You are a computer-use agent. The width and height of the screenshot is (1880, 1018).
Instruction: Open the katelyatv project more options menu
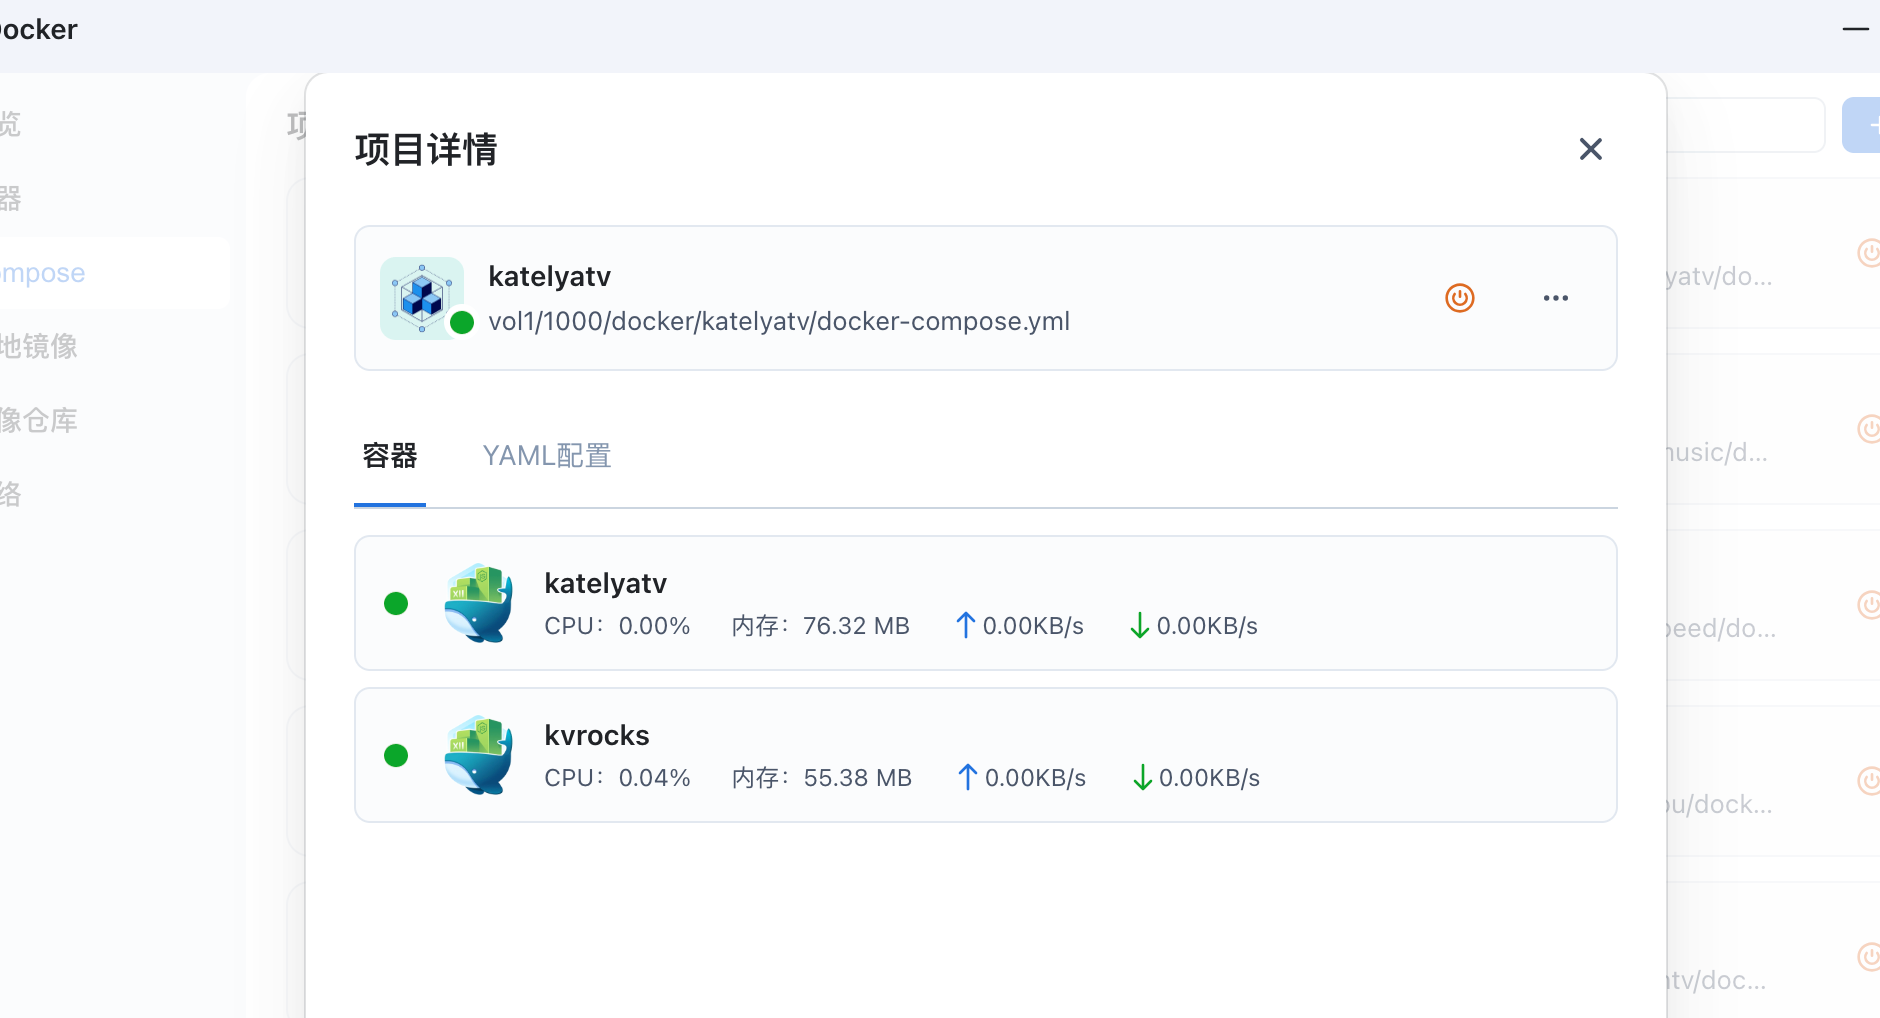1555,298
